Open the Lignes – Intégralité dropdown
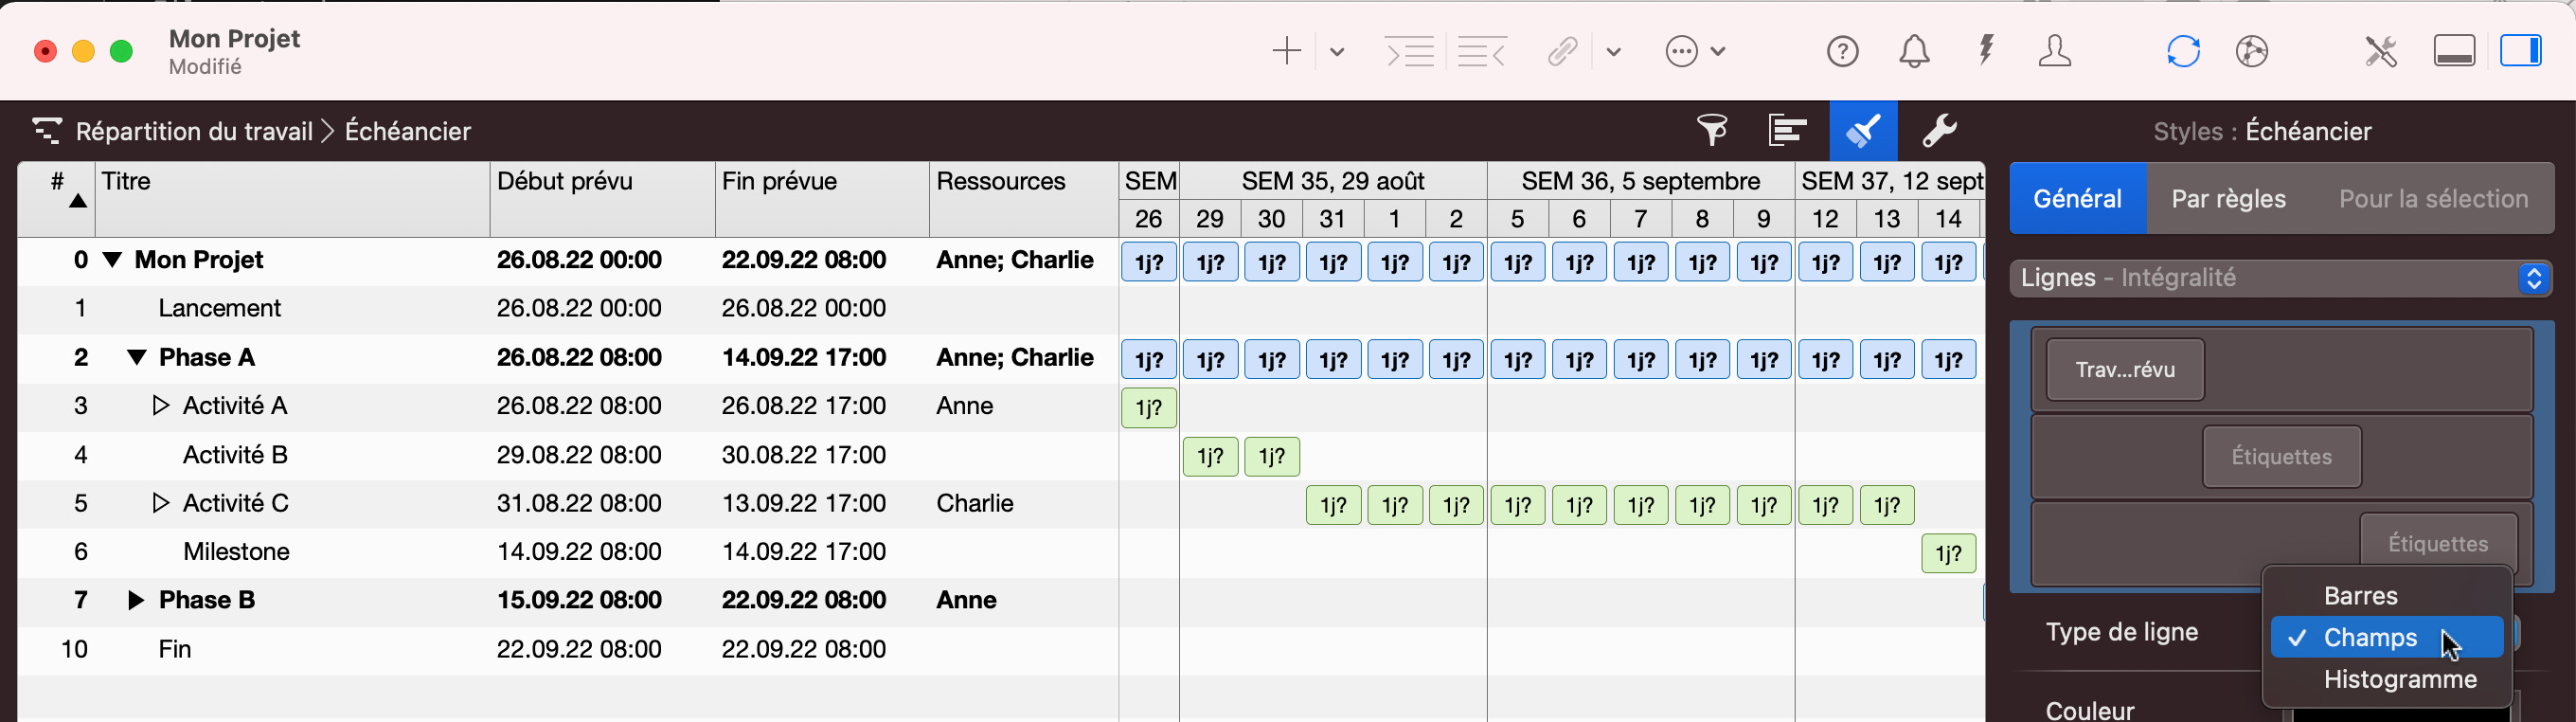The height and width of the screenshot is (722, 2576). [2281, 278]
